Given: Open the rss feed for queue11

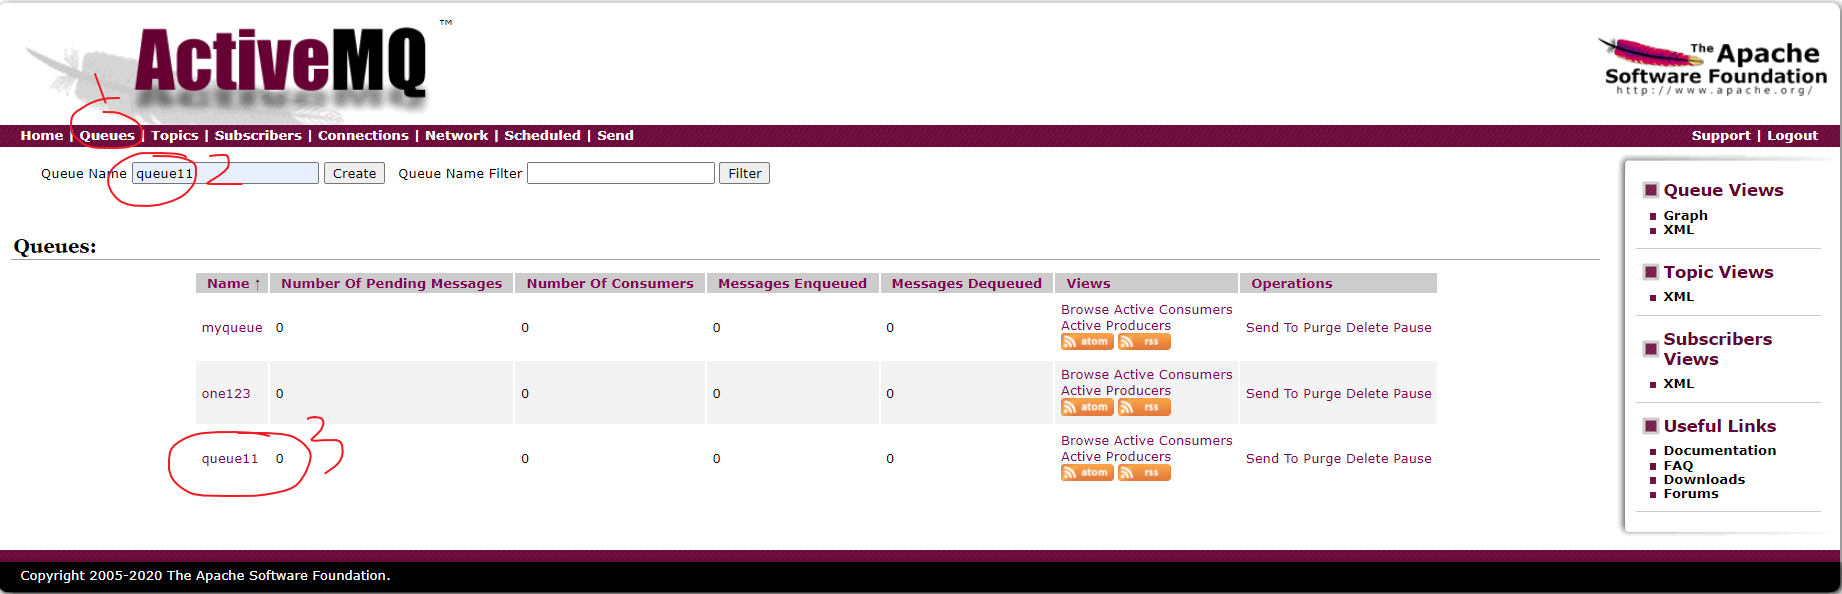Looking at the screenshot, I should [x=1144, y=473].
